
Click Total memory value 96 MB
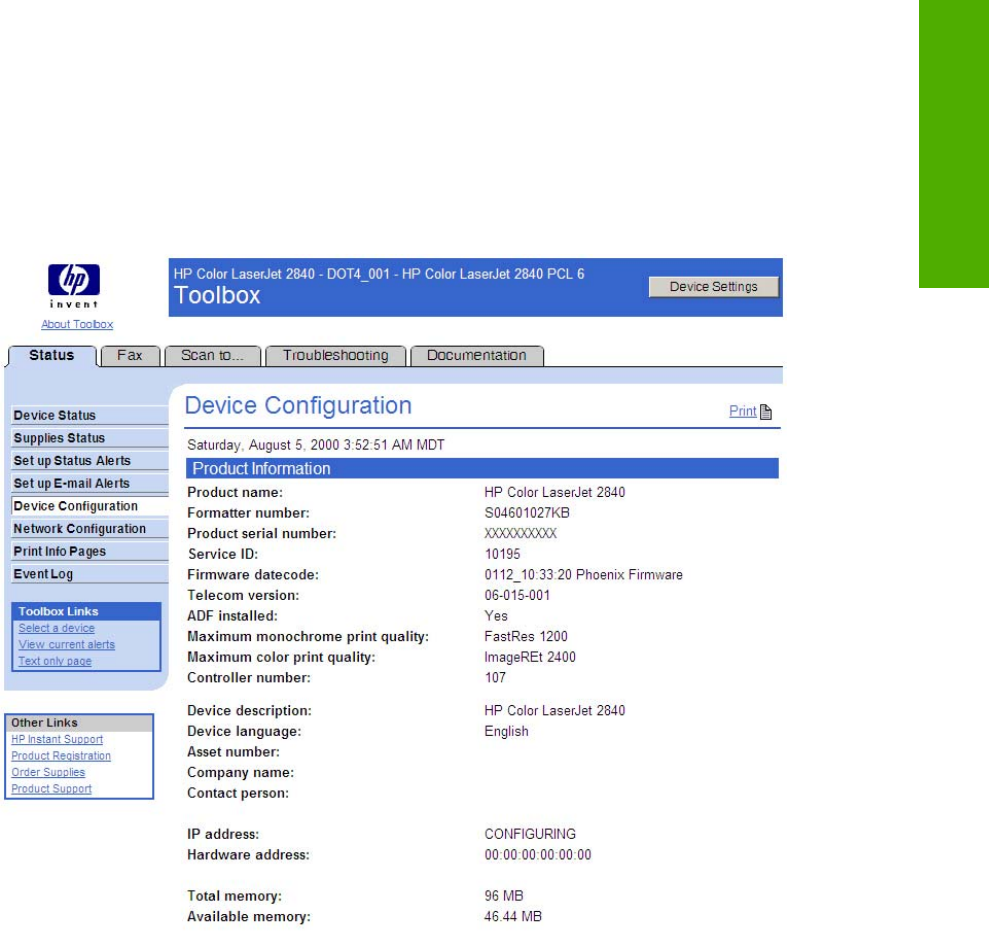click(504, 896)
